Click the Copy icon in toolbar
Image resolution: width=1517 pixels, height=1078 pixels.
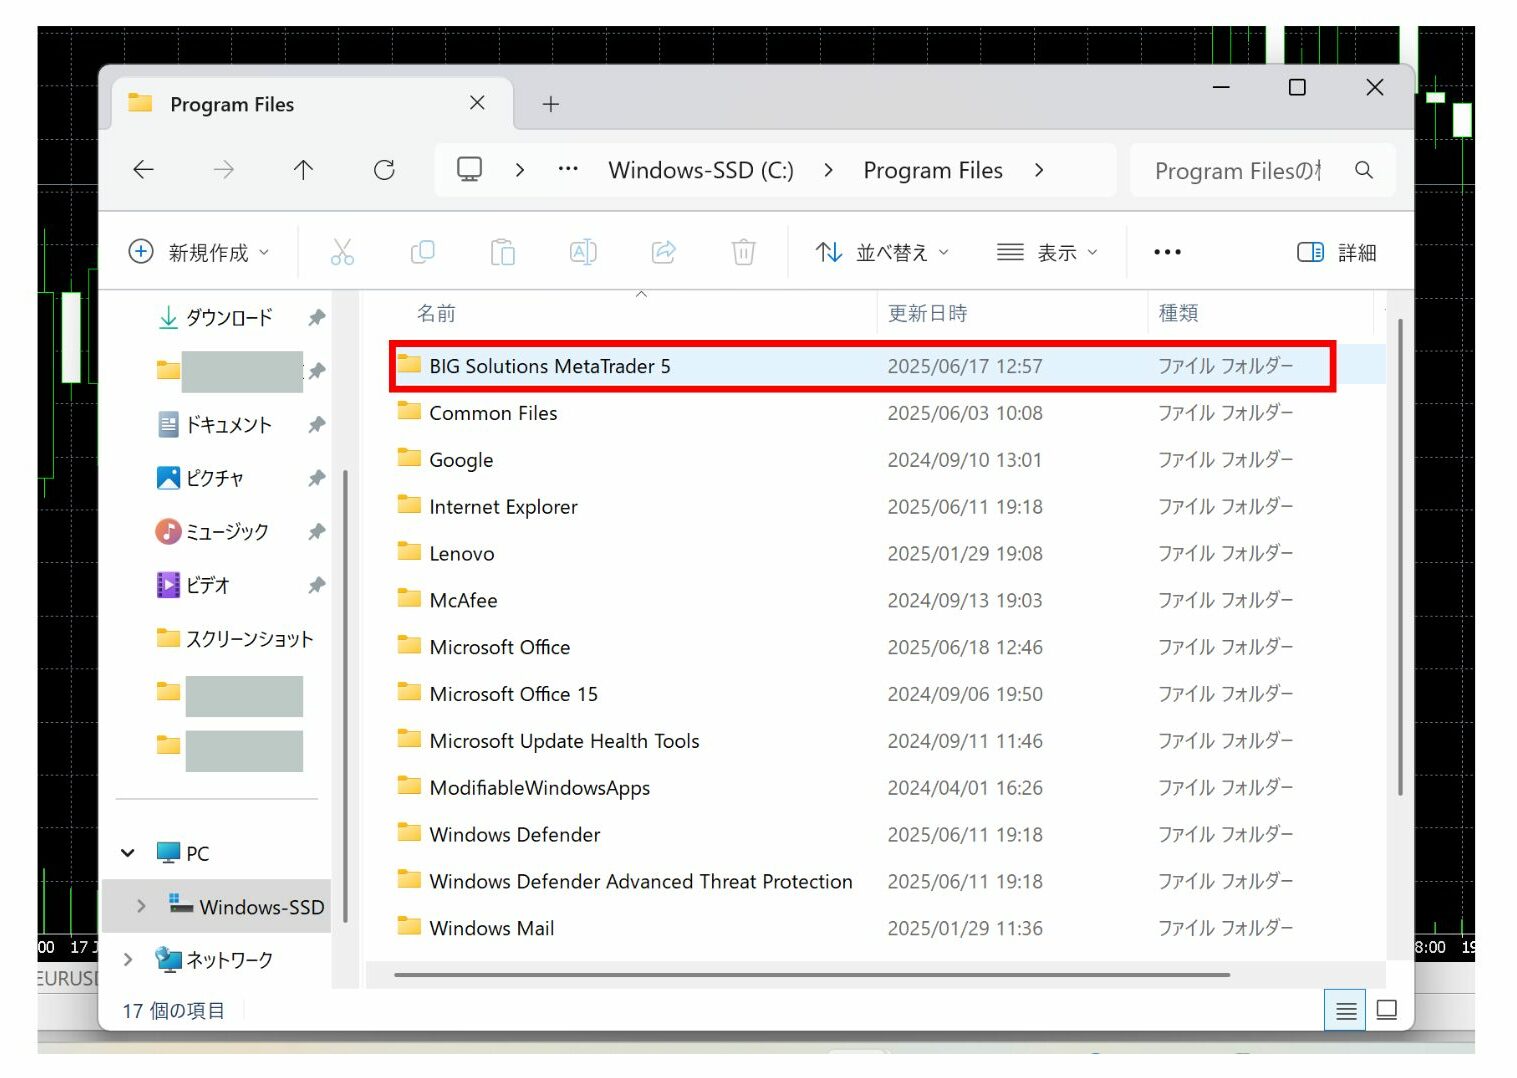(423, 252)
